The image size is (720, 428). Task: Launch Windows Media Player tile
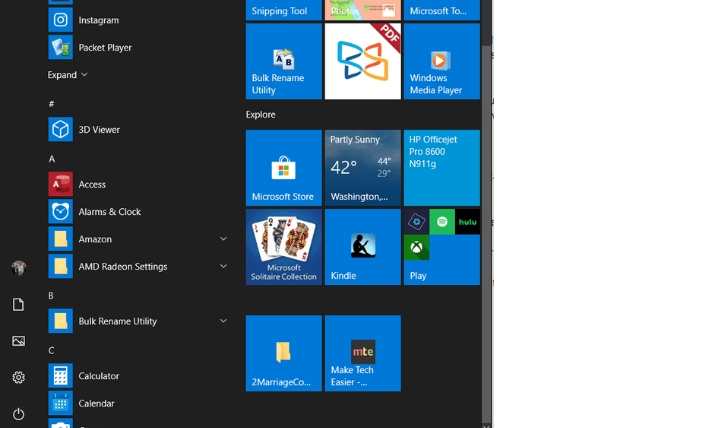[x=442, y=62]
